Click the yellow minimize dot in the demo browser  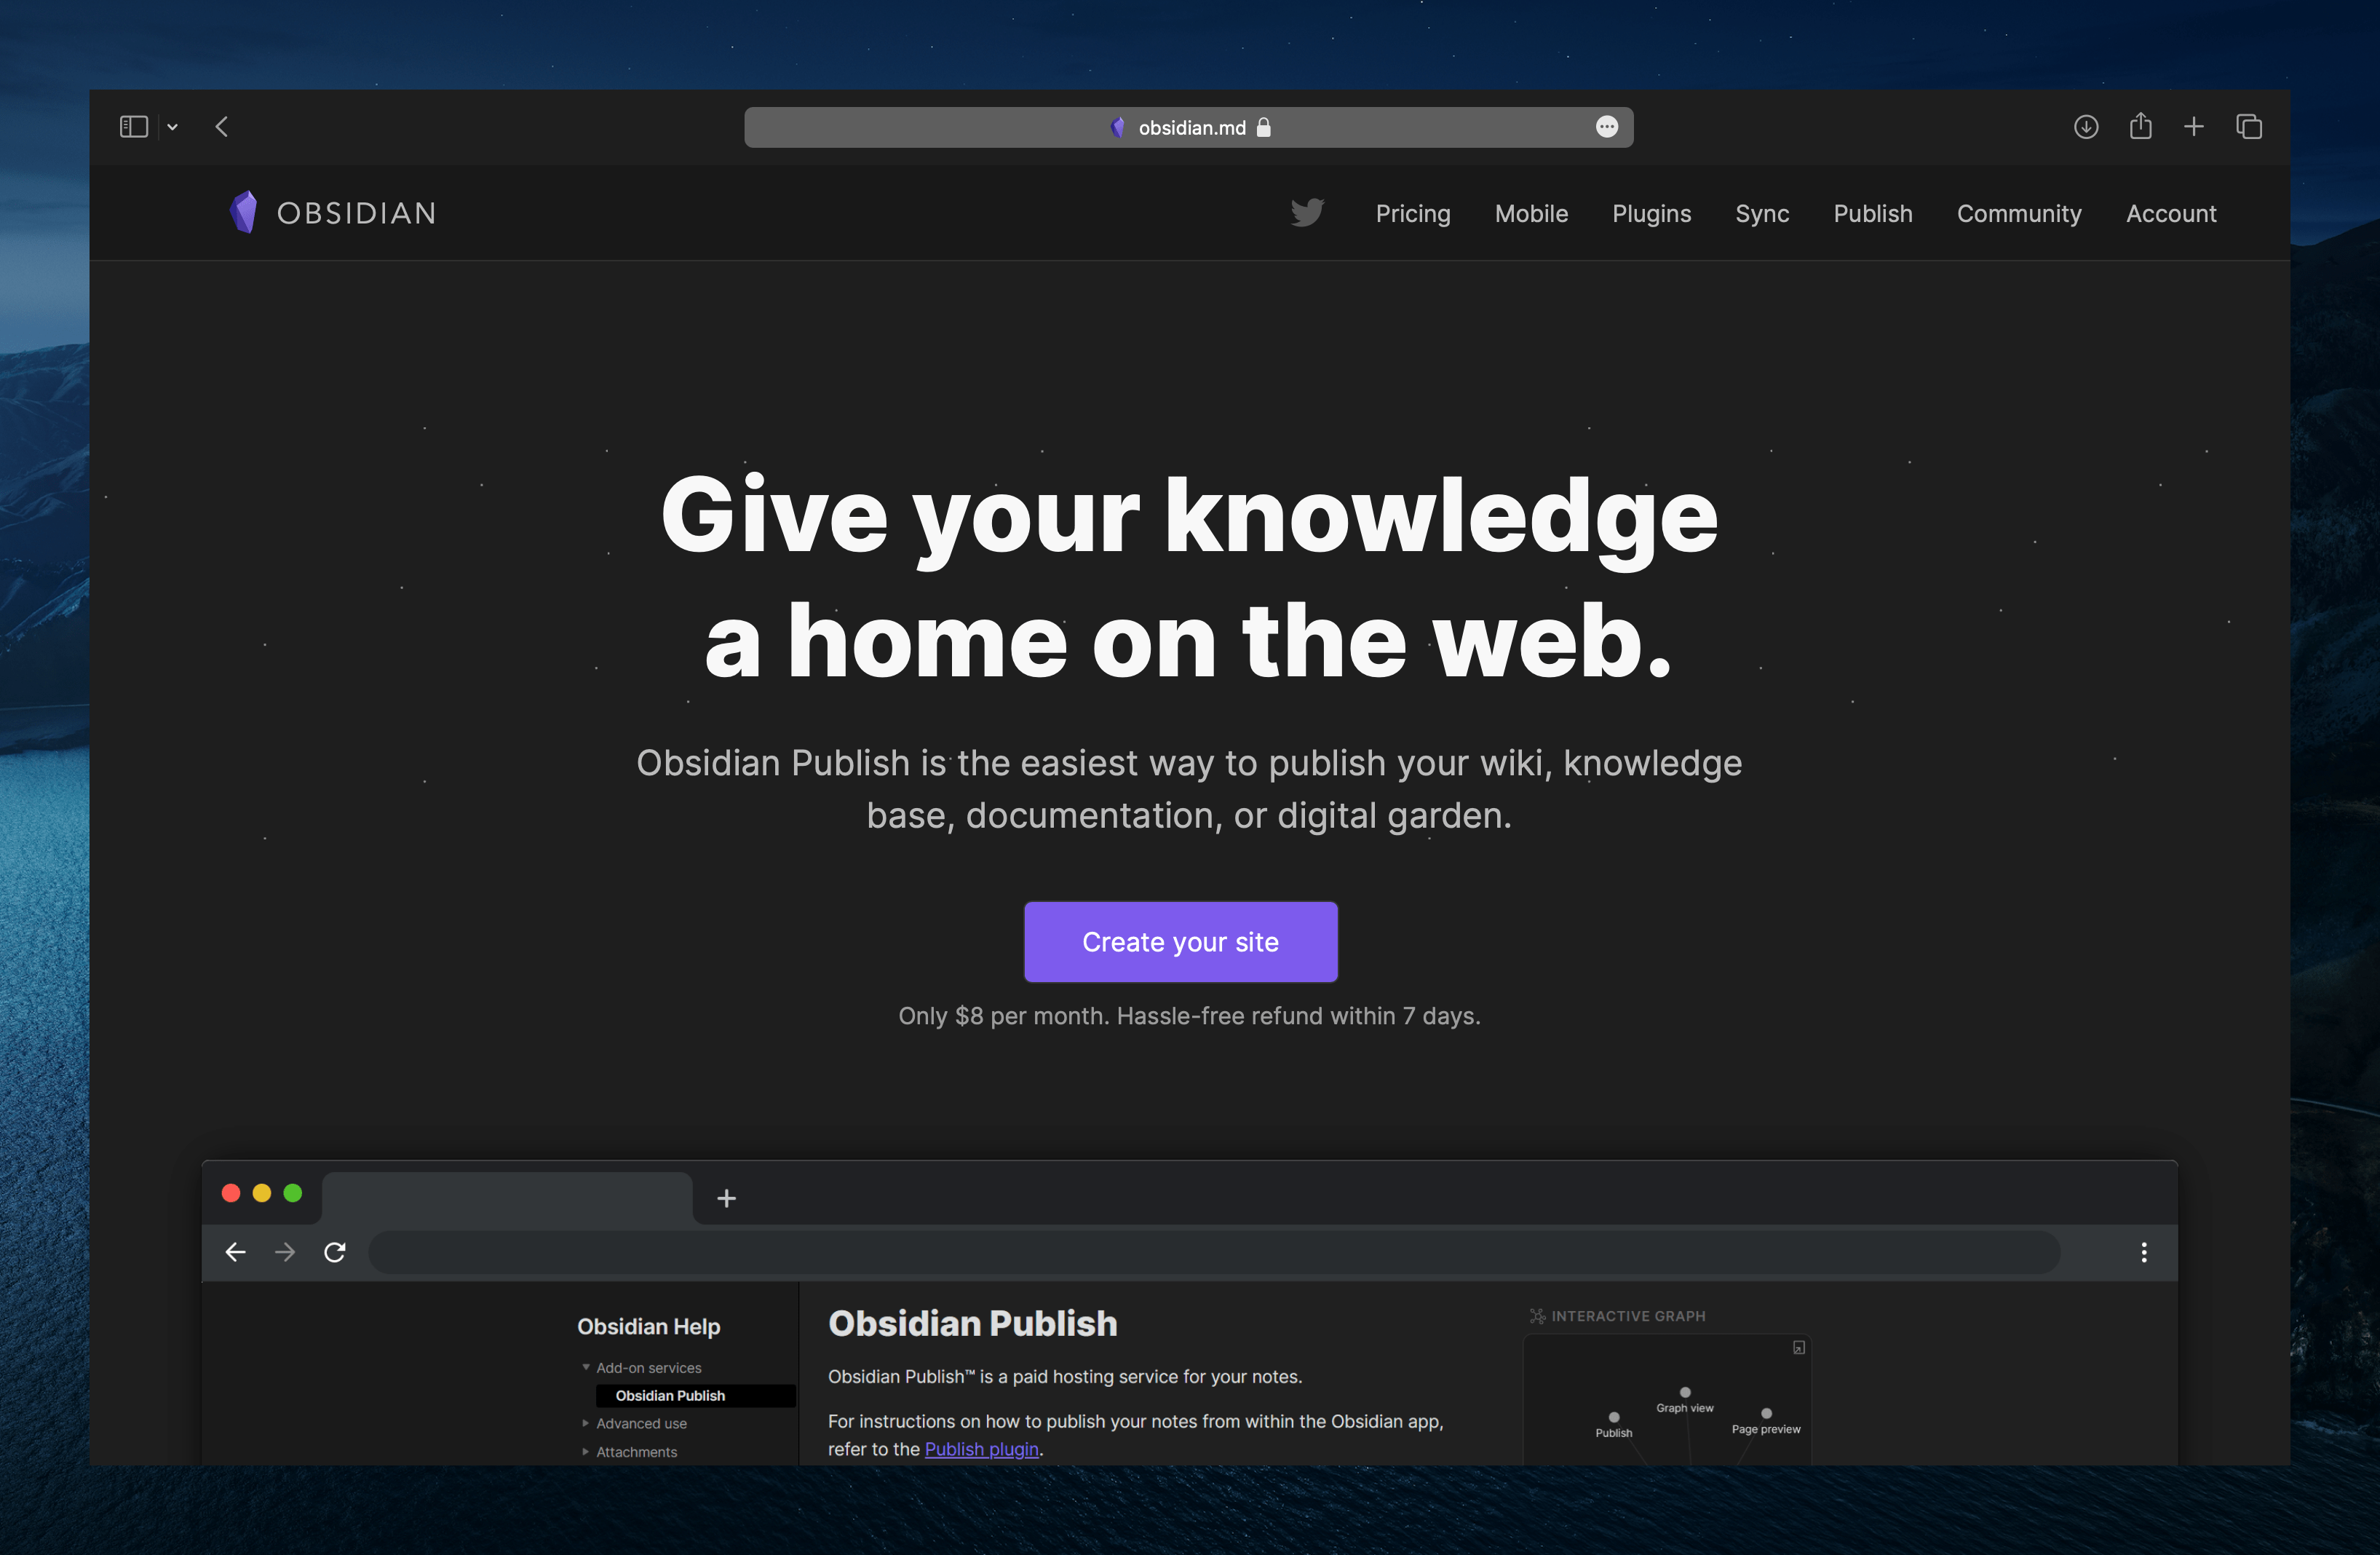pos(262,1192)
